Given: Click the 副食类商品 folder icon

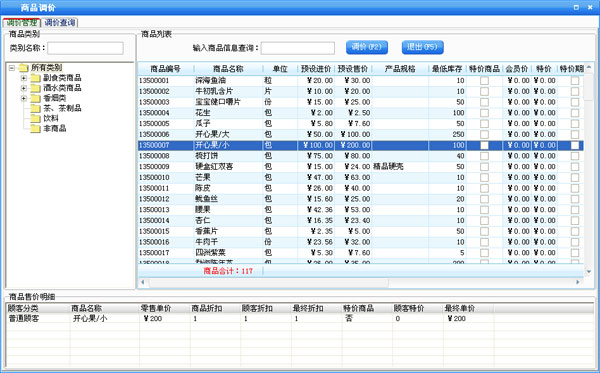Looking at the screenshot, I should [x=36, y=78].
